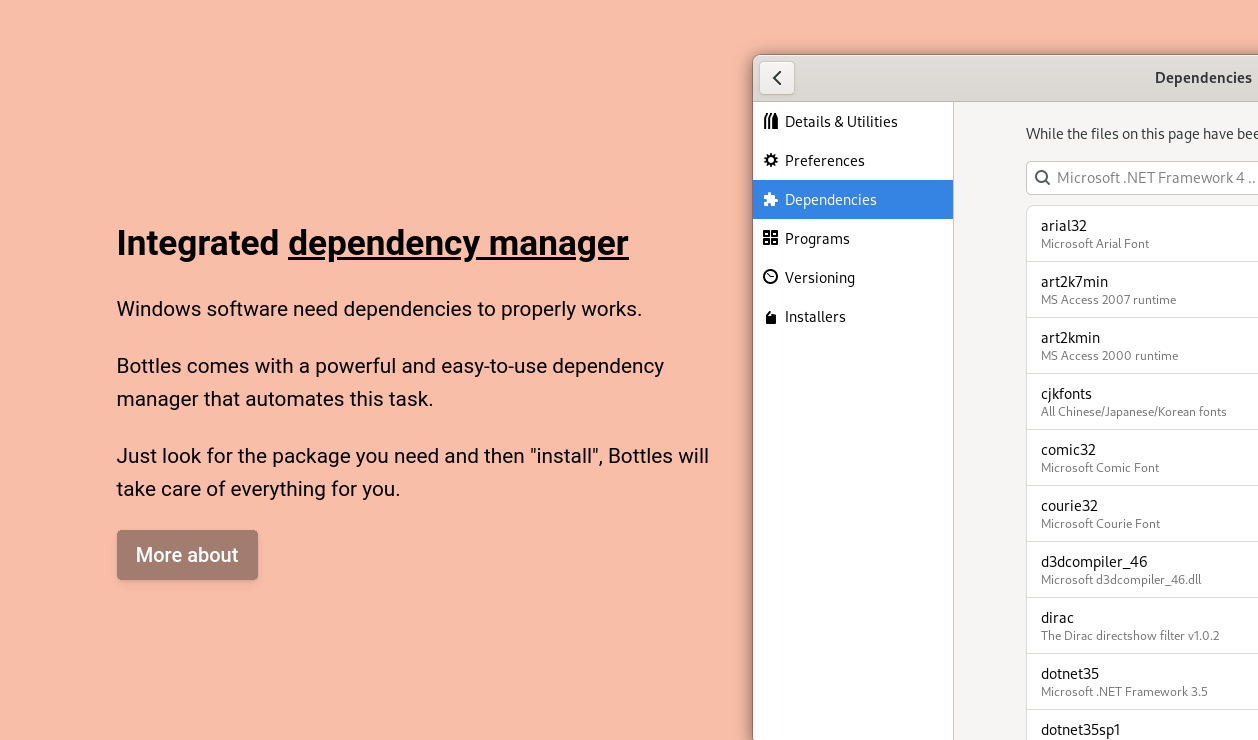Viewport: 1258px width, 740px height.
Task: Select the arial32 dependency entry
Action: click(x=1142, y=234)
